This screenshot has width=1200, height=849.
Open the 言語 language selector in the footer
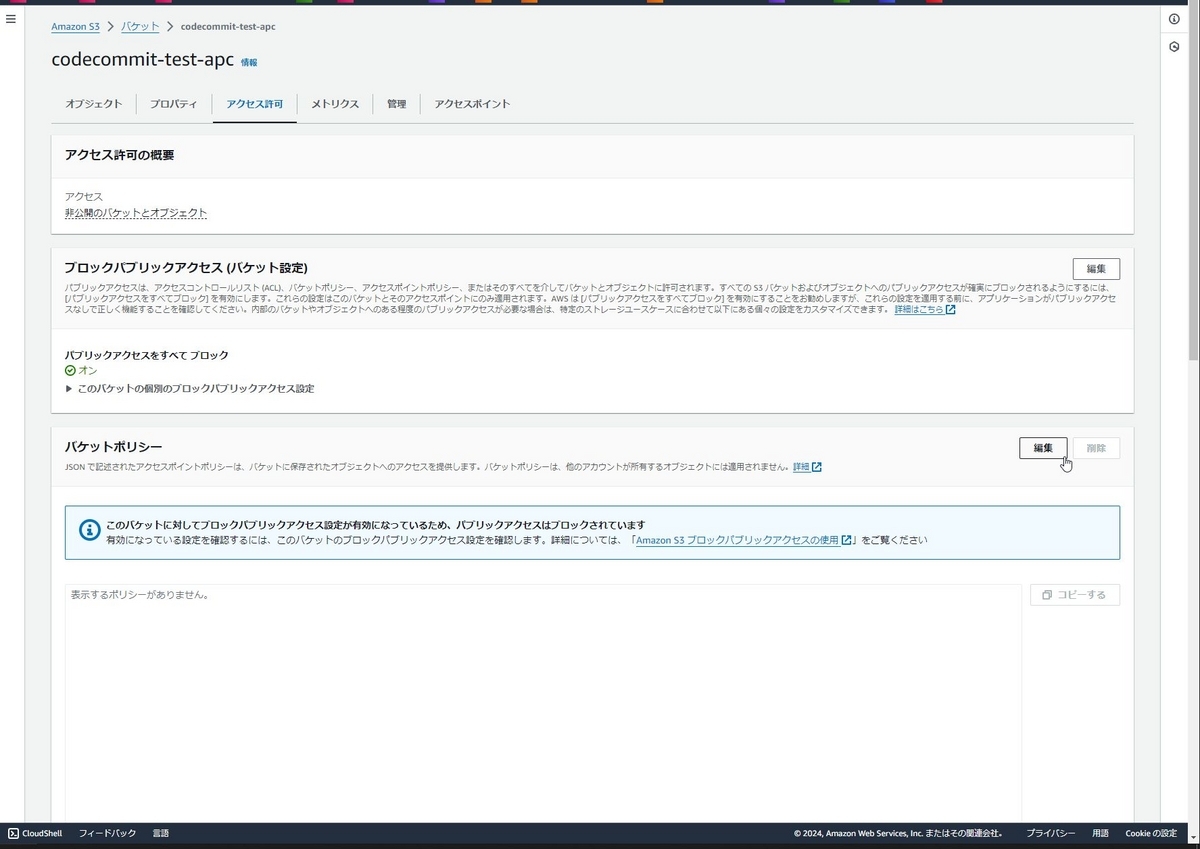pos(161,833)
